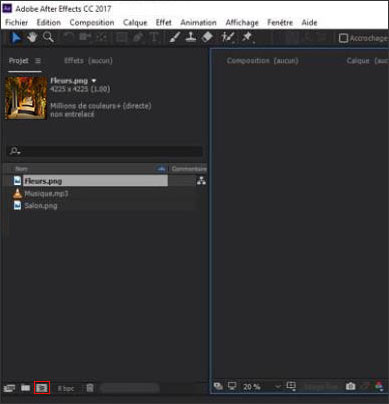Create a new folder in Project panel
This screenshot has height=404, width=389.
25,388
